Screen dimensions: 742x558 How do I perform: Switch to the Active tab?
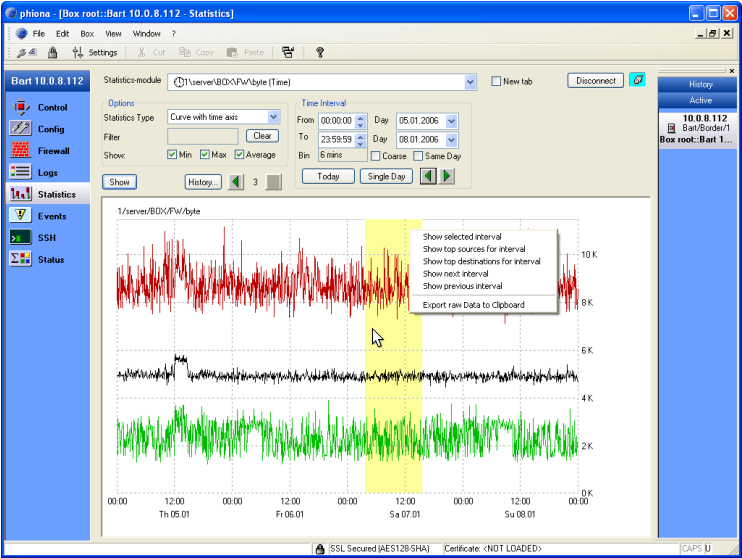coord(697,100)
